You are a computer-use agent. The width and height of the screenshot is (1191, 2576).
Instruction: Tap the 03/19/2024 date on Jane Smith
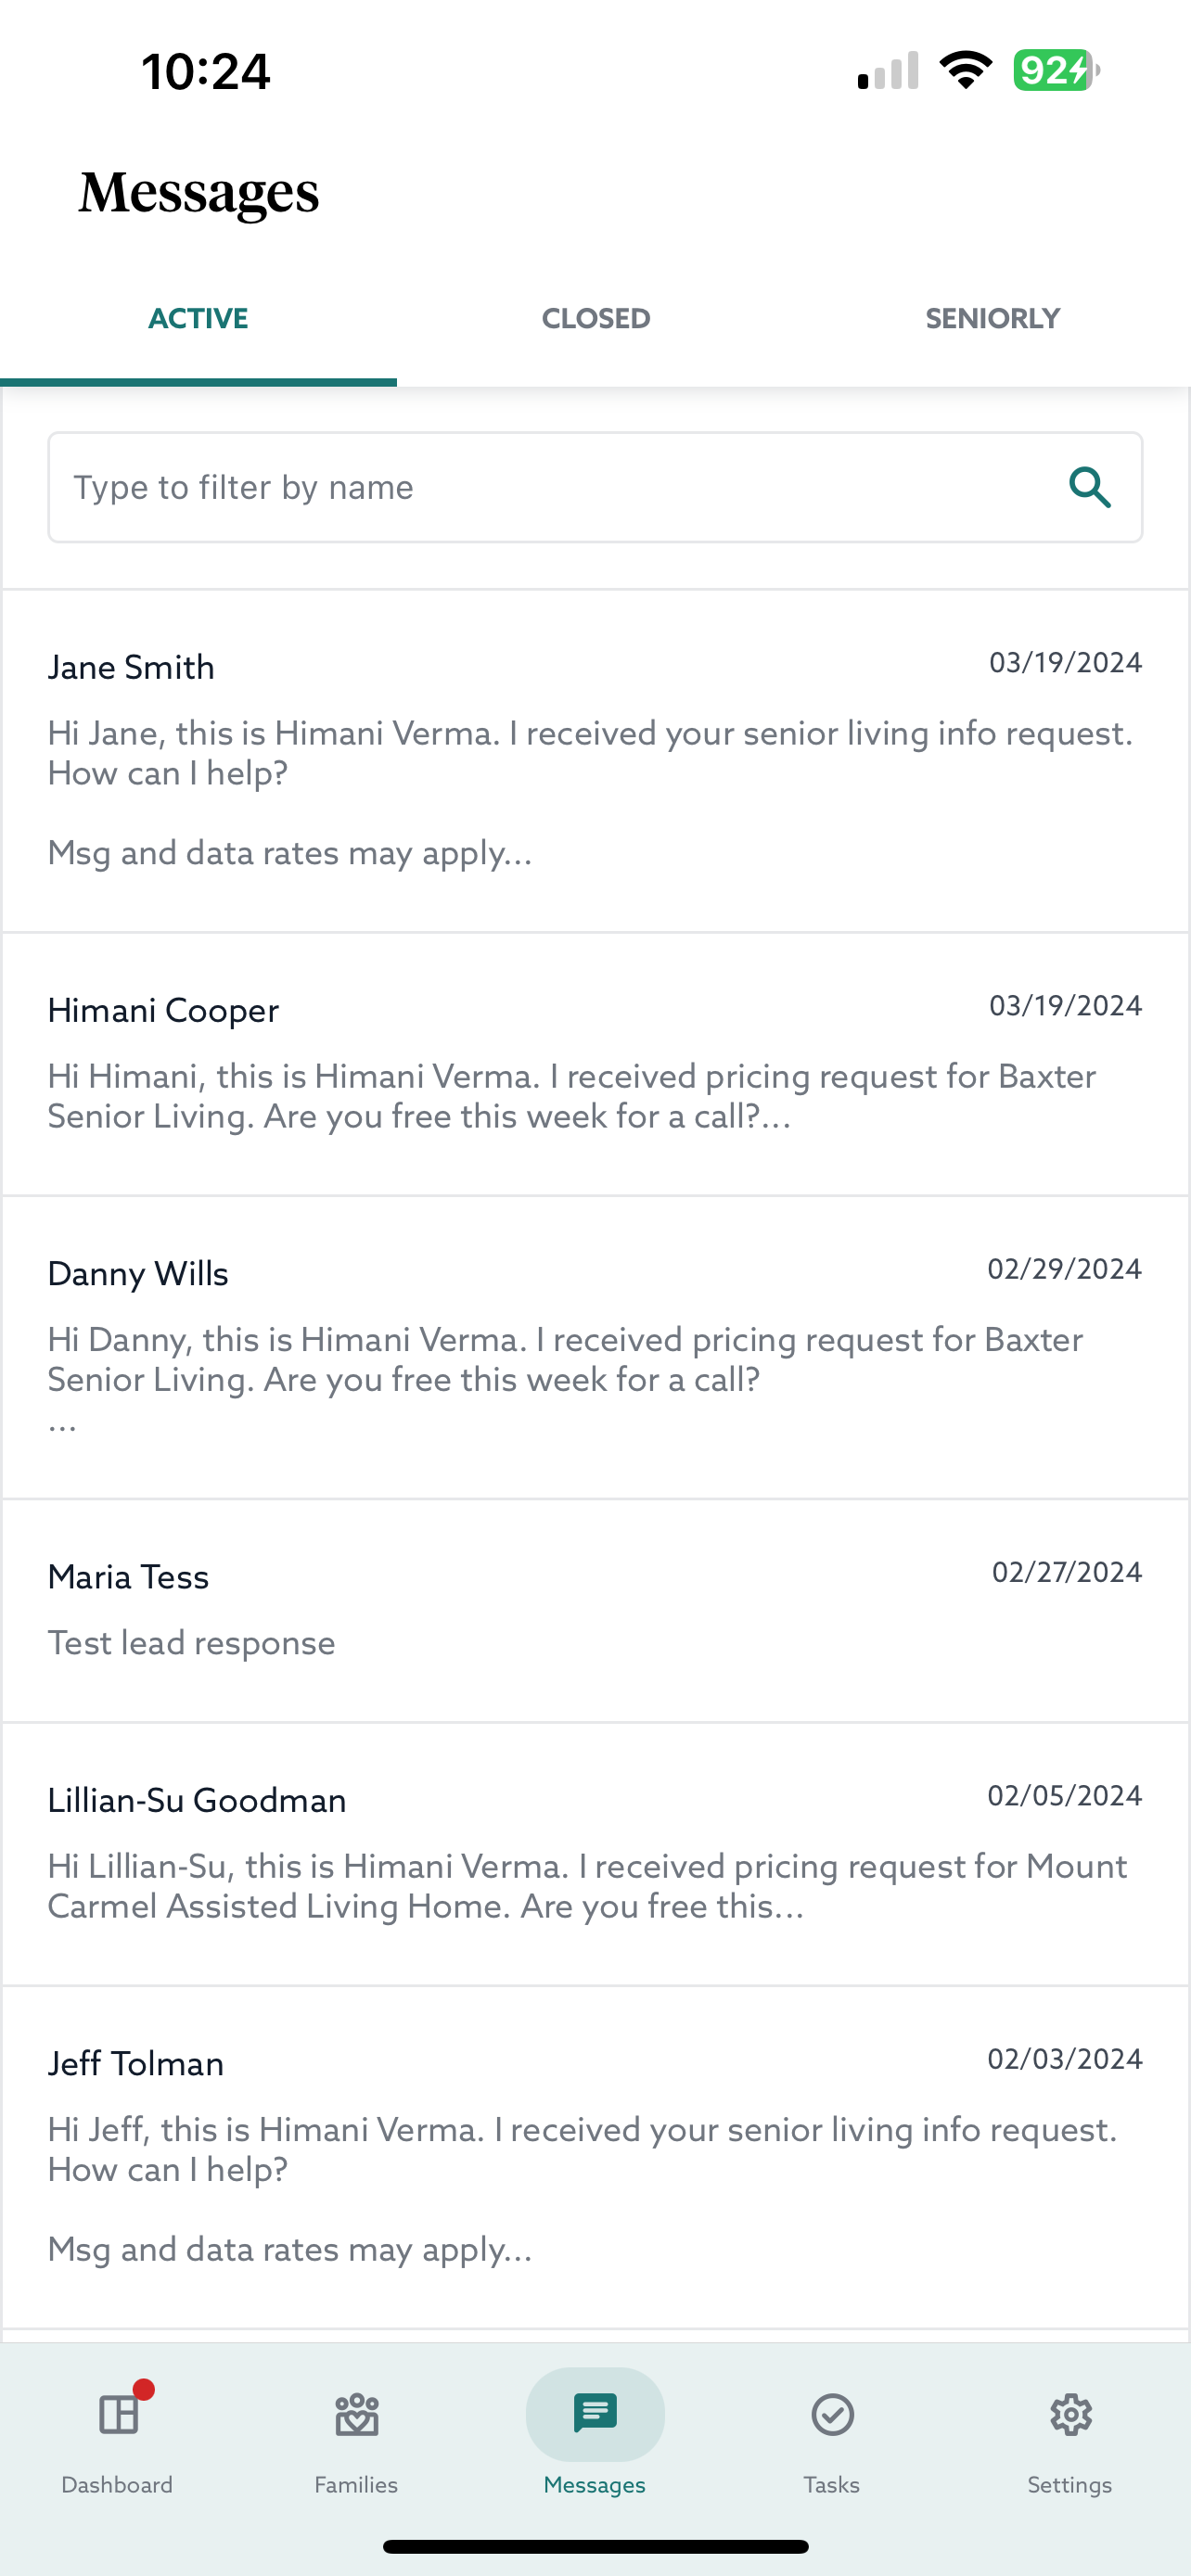[1065, 663]
